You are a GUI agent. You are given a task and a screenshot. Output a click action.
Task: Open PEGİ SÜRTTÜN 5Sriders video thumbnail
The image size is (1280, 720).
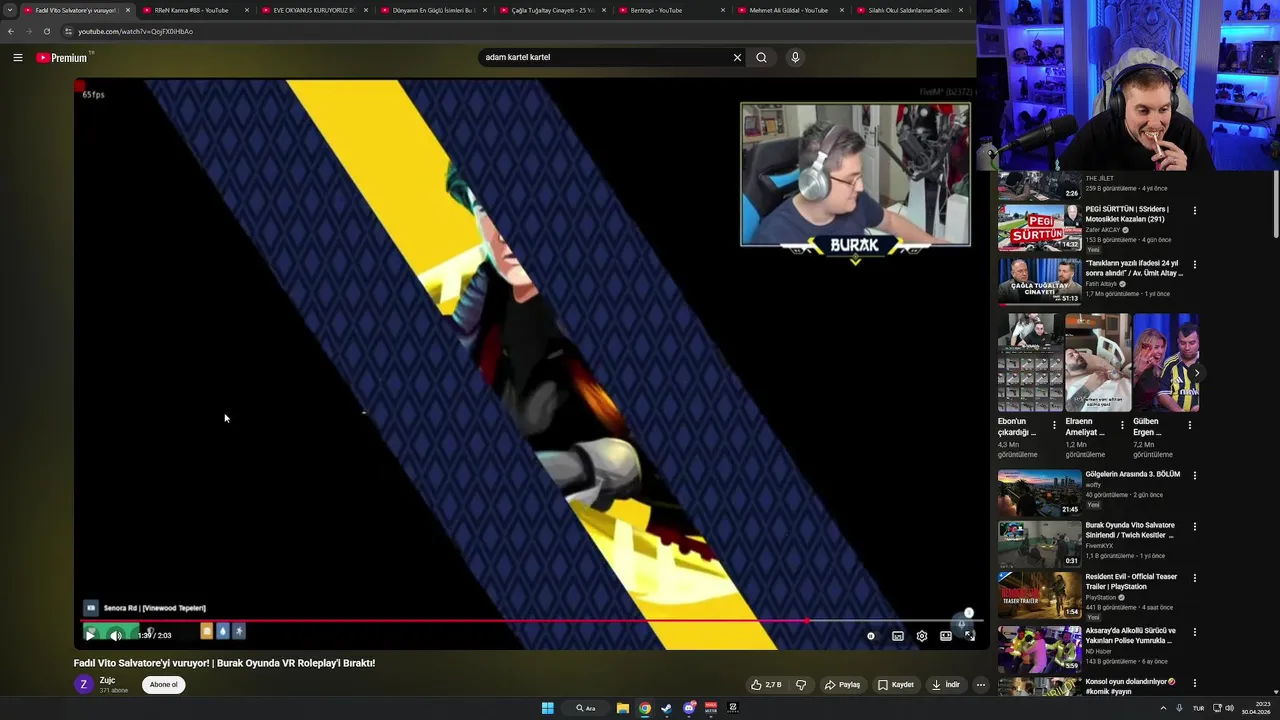(1039, 228)
